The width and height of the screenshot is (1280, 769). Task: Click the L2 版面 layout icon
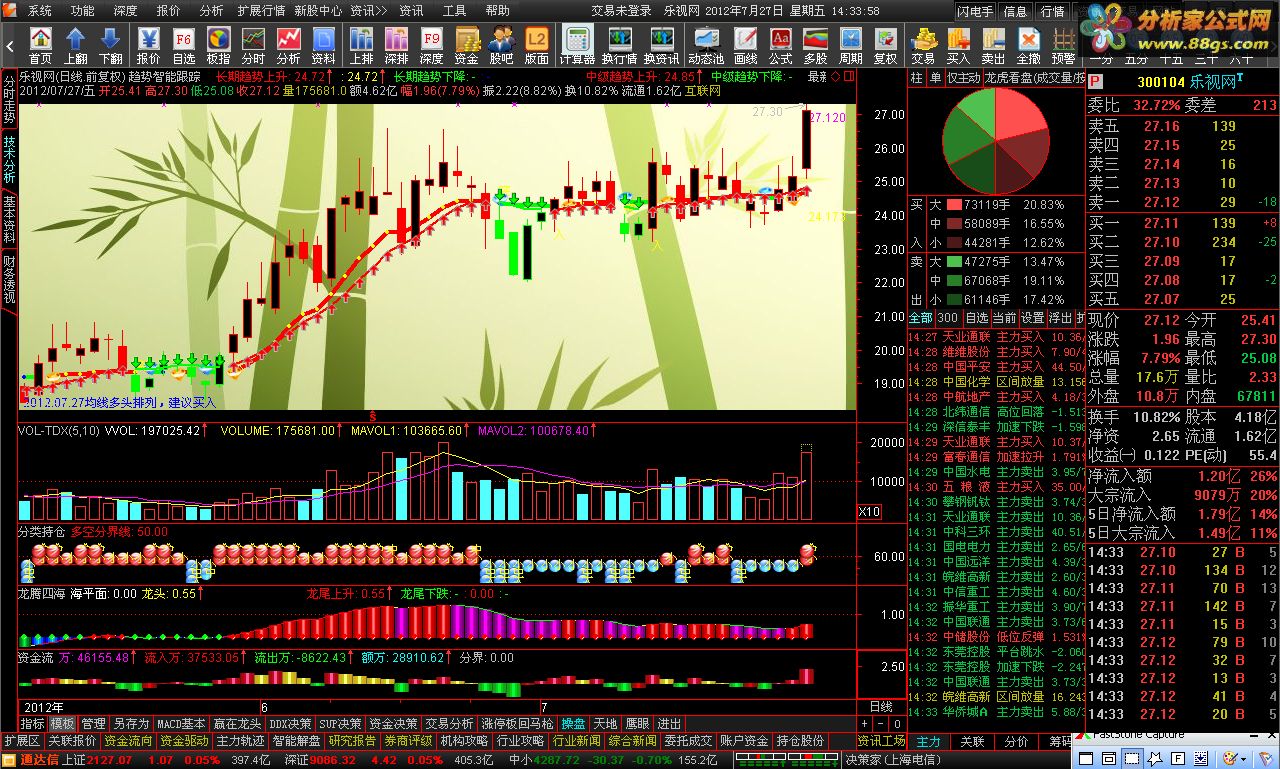(x=537, y=46)
